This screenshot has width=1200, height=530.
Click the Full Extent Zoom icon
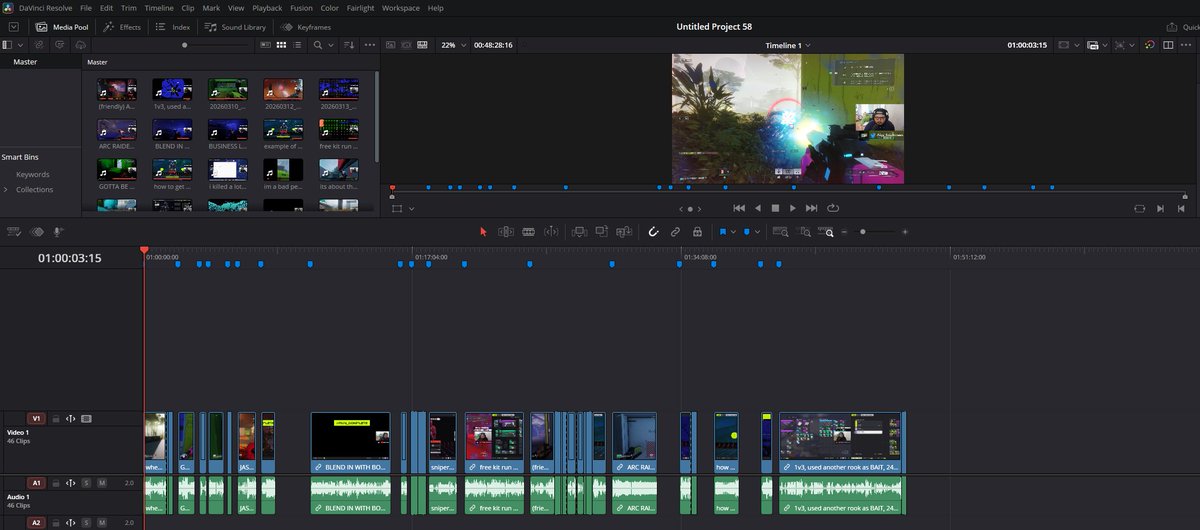(x=779, y=231)
